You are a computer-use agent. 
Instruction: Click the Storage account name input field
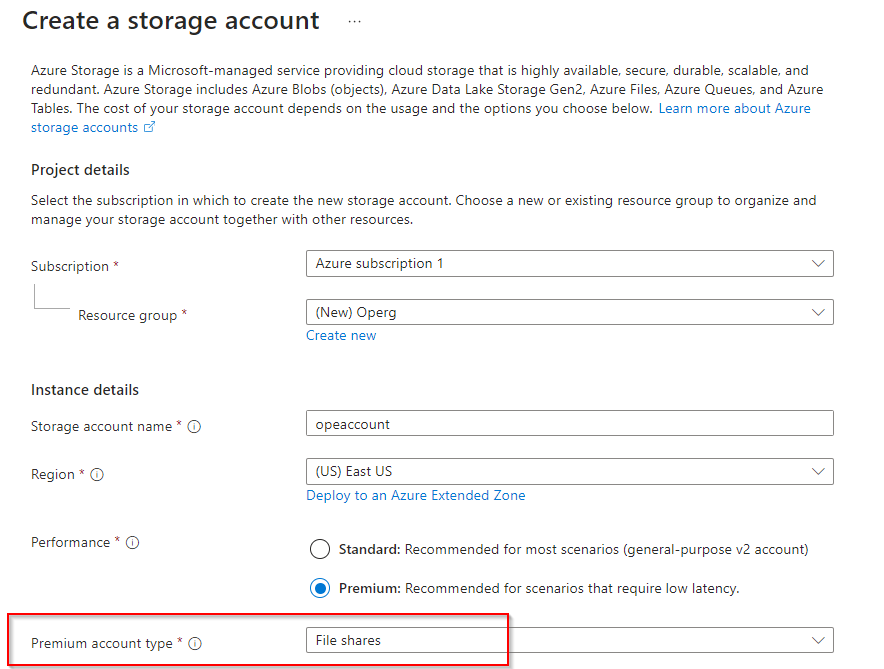[x=569, y=424]
